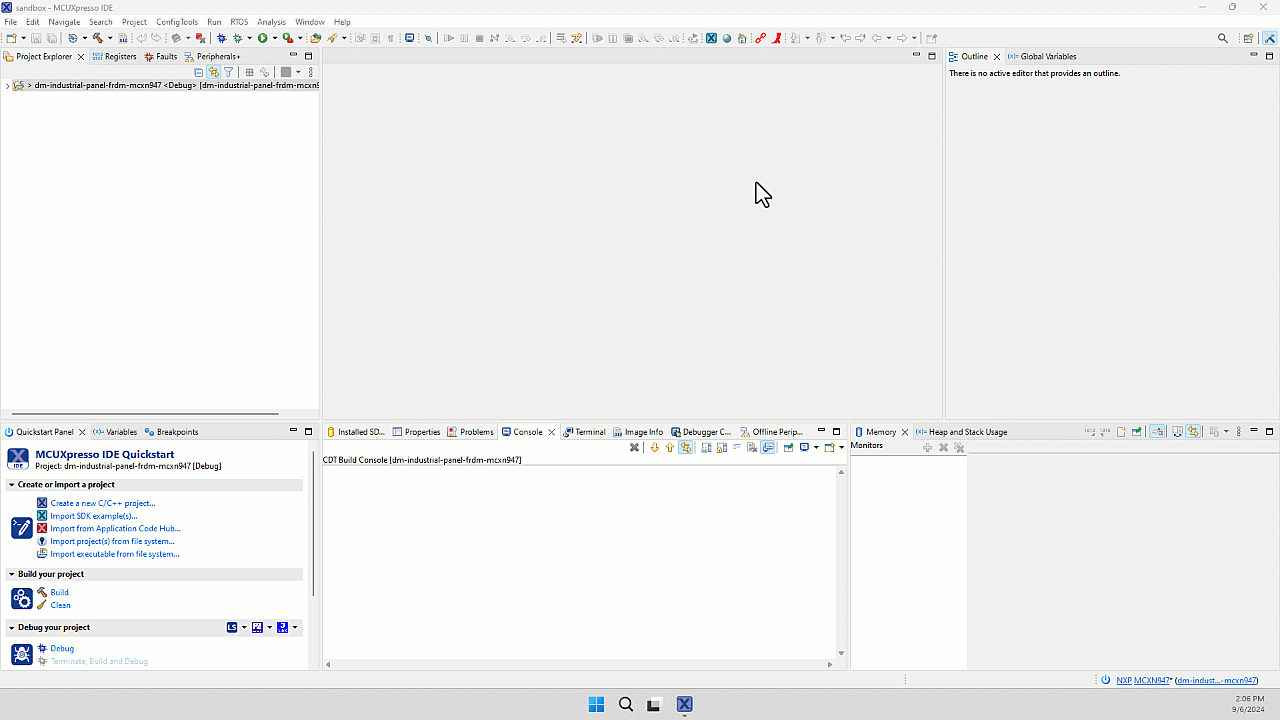Toggle Link with Editor in Project Explorer
Image resolution: width=1280 pixels, height=720 pixels.
[x=213, y=72]
